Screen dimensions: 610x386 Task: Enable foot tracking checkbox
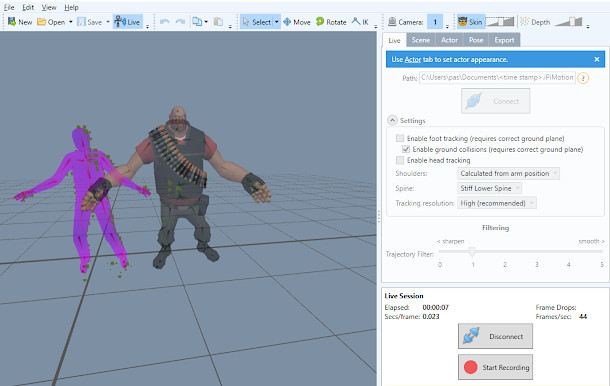point(400,138)
